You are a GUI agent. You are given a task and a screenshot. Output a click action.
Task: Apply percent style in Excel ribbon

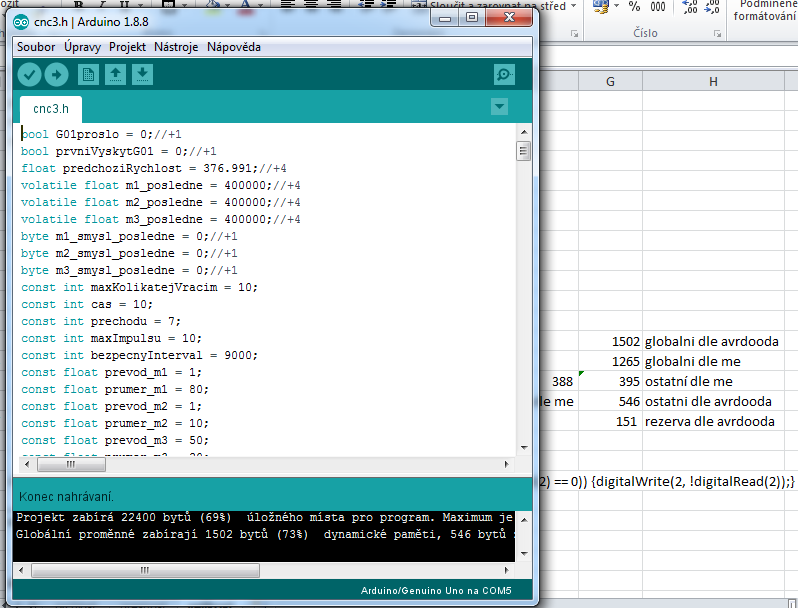pos(634,7)
